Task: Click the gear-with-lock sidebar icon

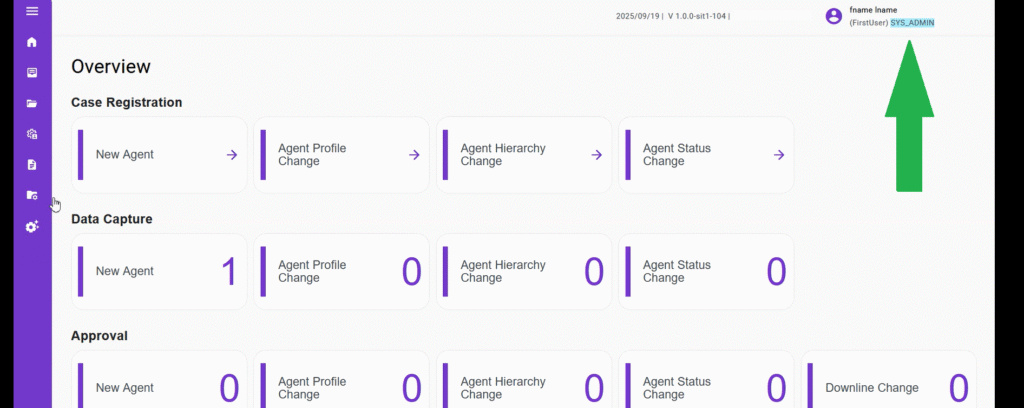Action: [32, 134]
